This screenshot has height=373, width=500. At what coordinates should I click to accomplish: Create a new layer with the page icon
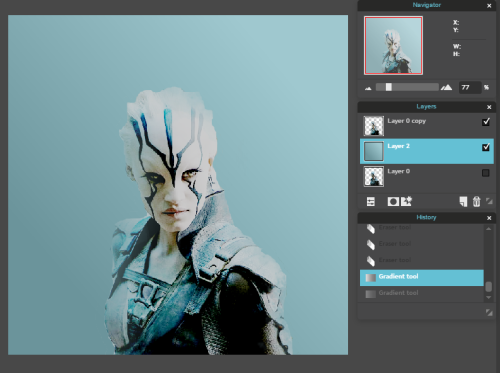point(463,201)
